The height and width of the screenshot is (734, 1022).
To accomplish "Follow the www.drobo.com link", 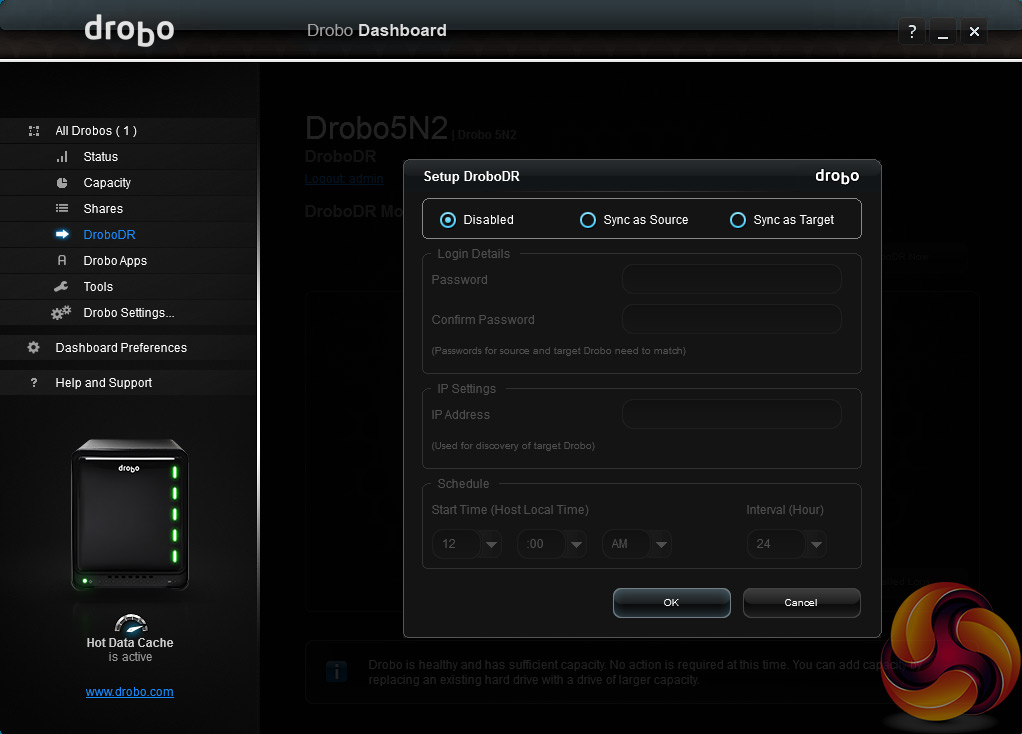I will 130,692.
